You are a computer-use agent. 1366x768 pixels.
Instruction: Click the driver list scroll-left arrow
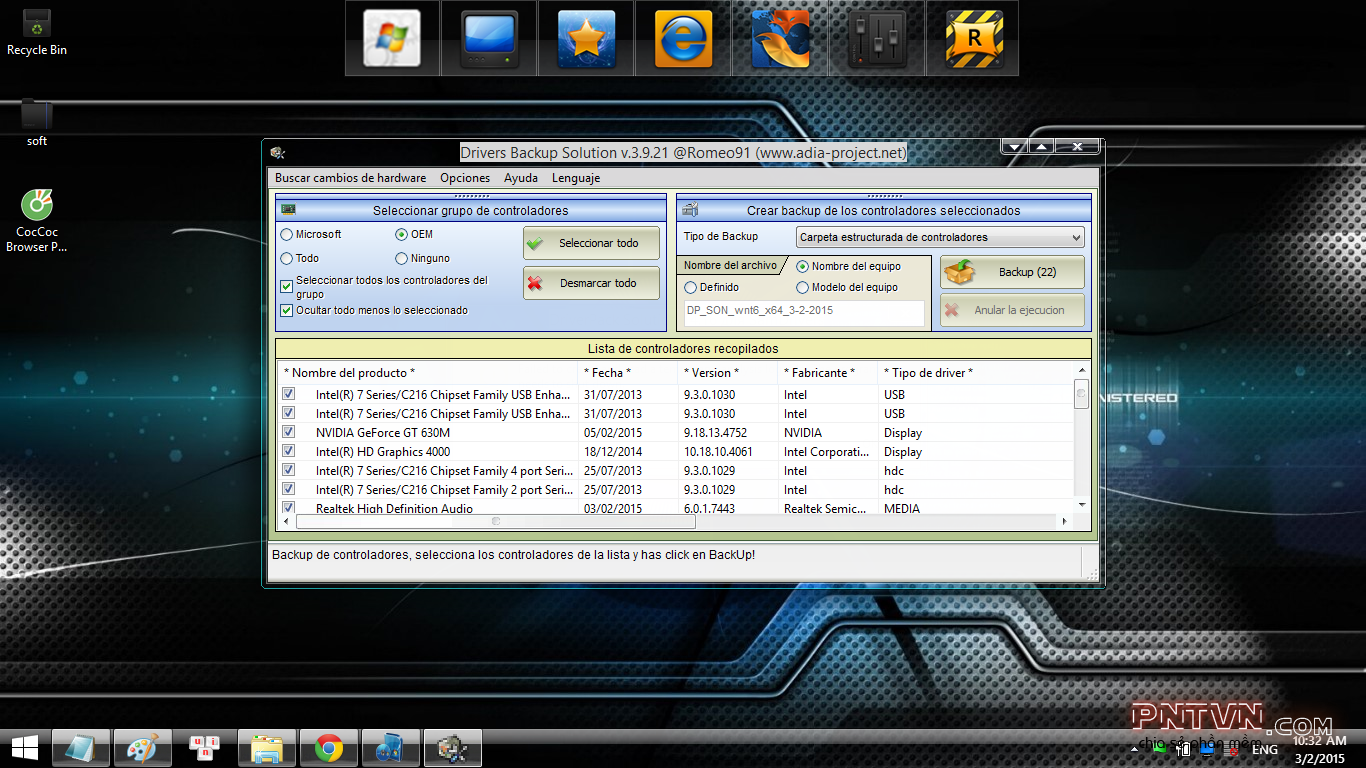pos(288,521)
